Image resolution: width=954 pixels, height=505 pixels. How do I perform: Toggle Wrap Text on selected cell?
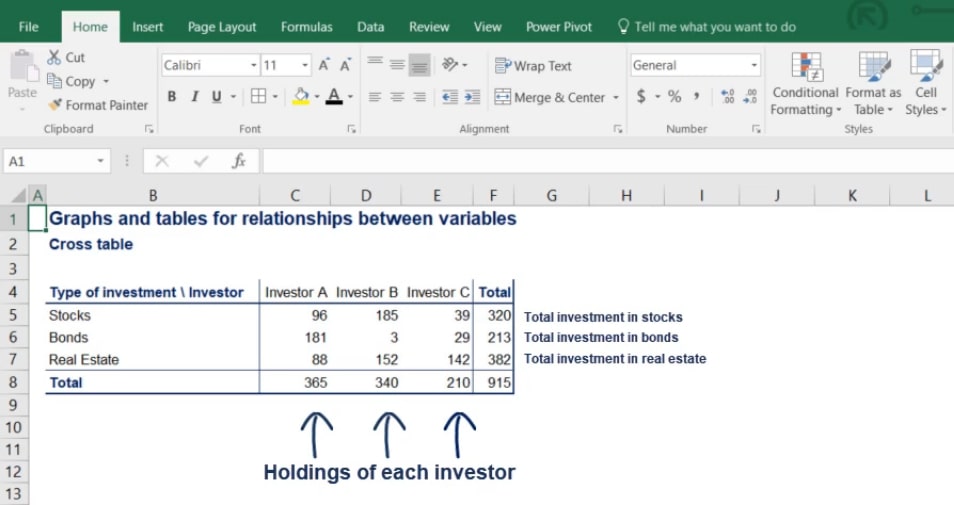(533, 66)
